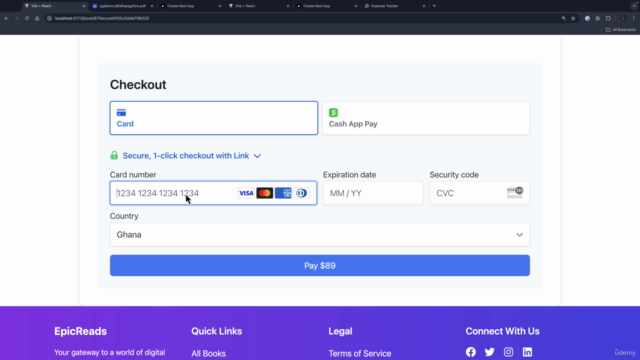Click the Pay $89 button

click(320, 266)
